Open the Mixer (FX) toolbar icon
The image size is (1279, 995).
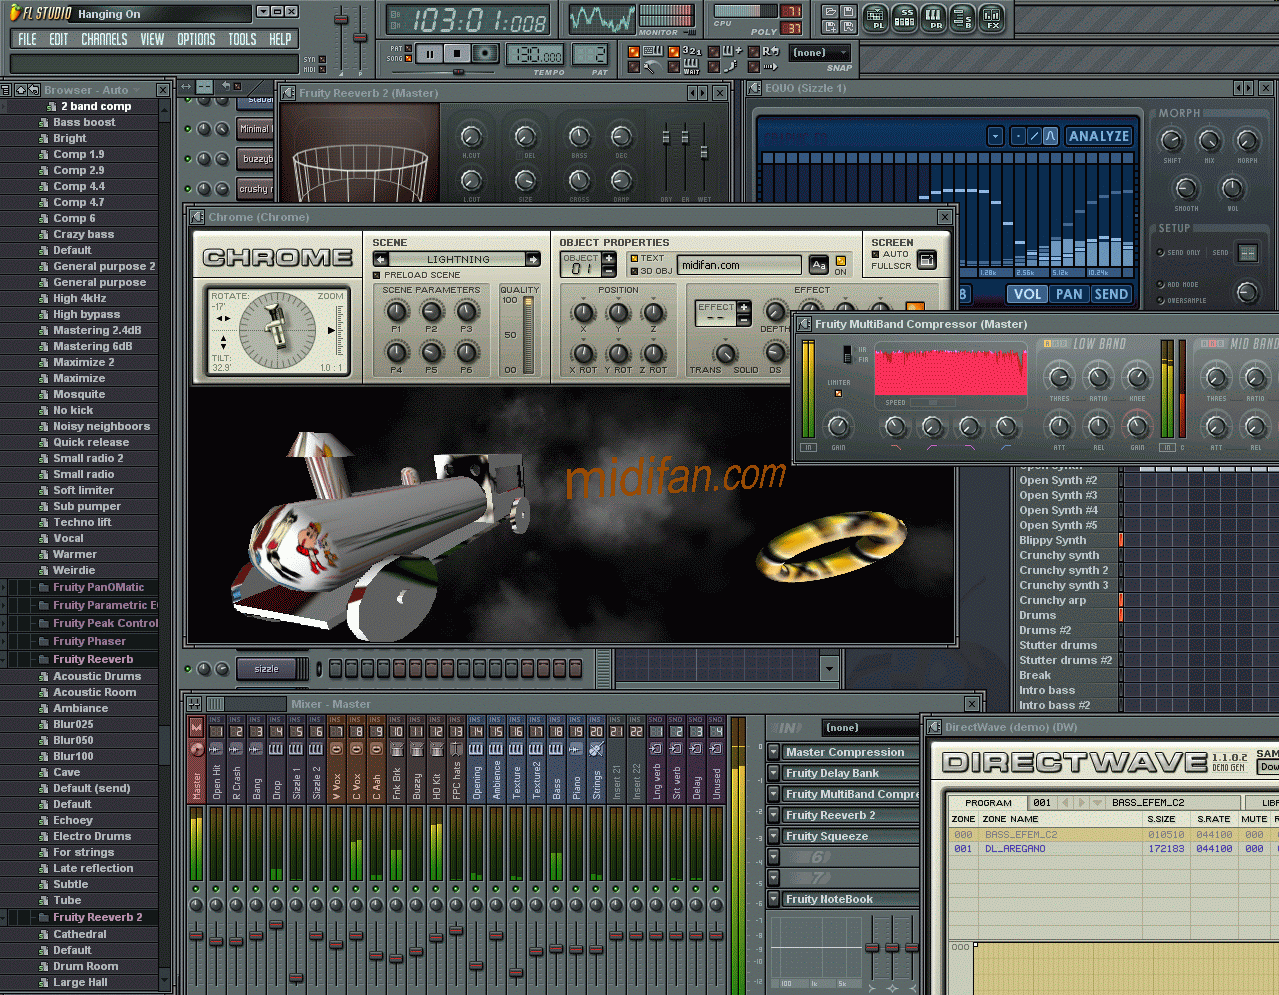[991, 18]
